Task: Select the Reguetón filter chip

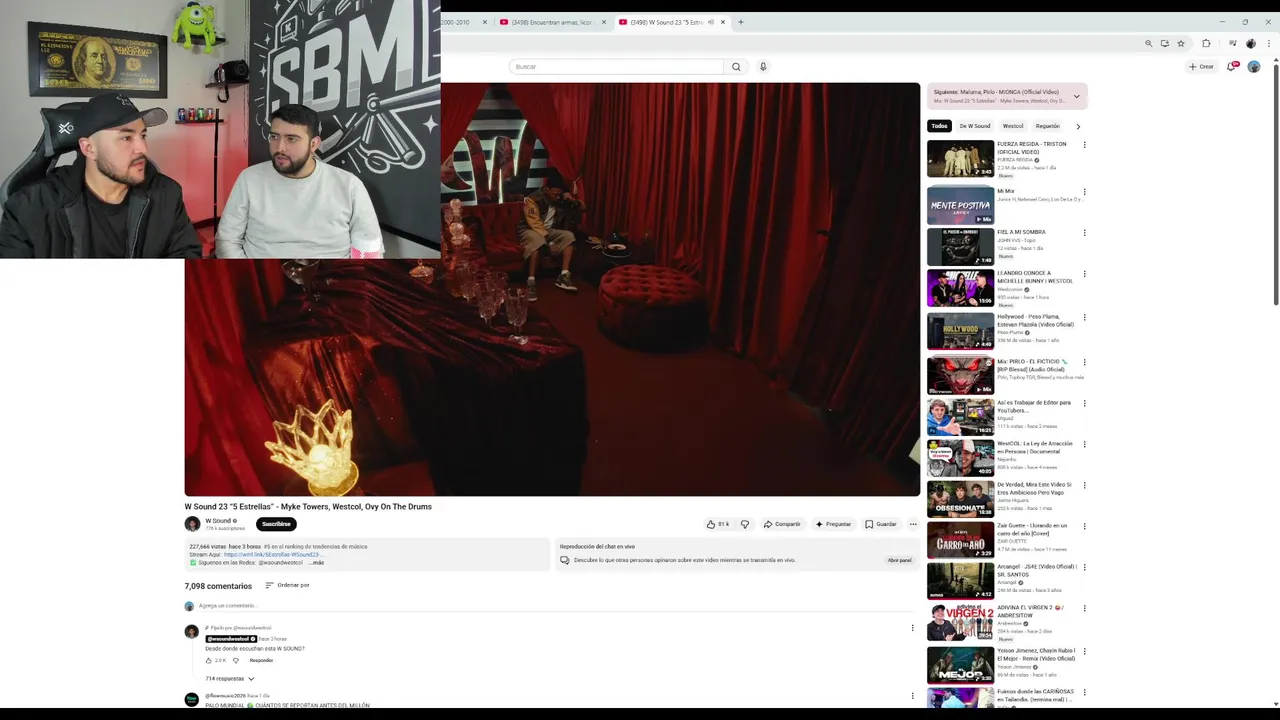Action: (1047, 126)
